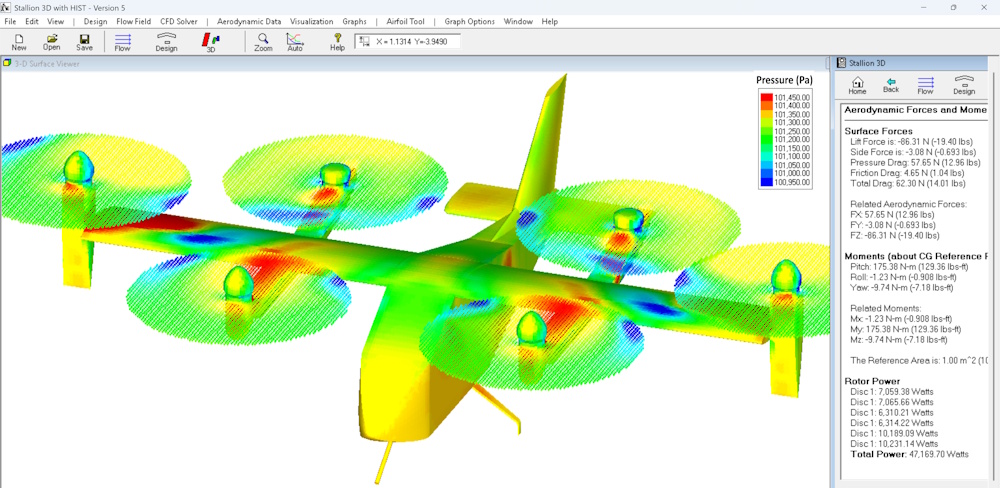The image size is (1000, 488).
Task: Click the 3-D Surface Viewer title bar
Action: 415,63
